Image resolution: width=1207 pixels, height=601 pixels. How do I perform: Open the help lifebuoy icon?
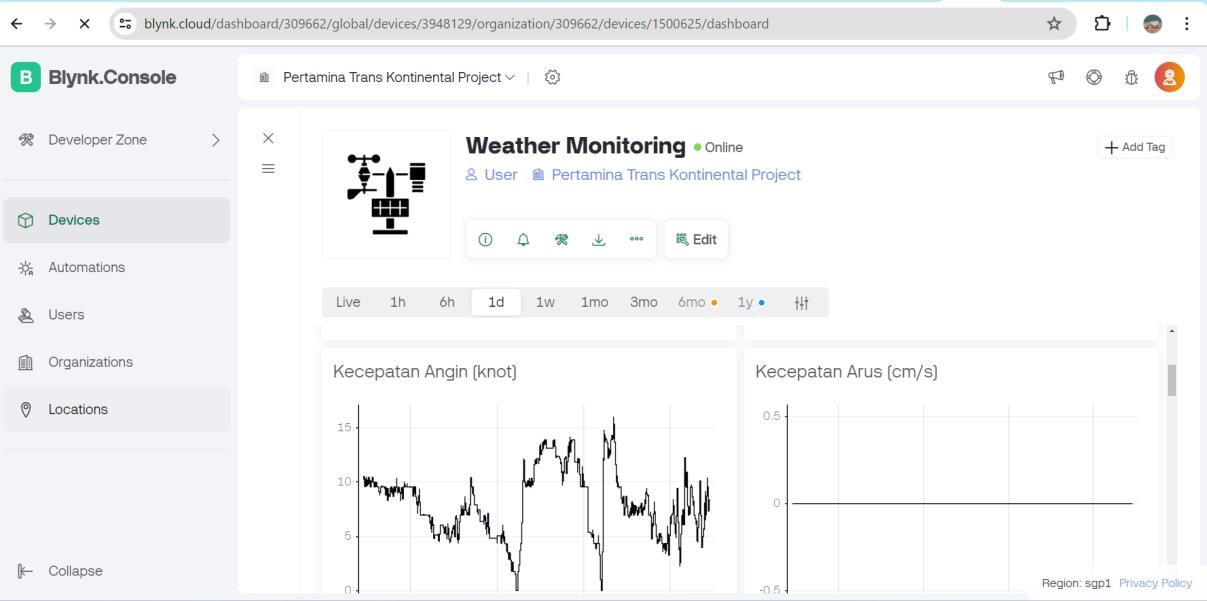1094,77
